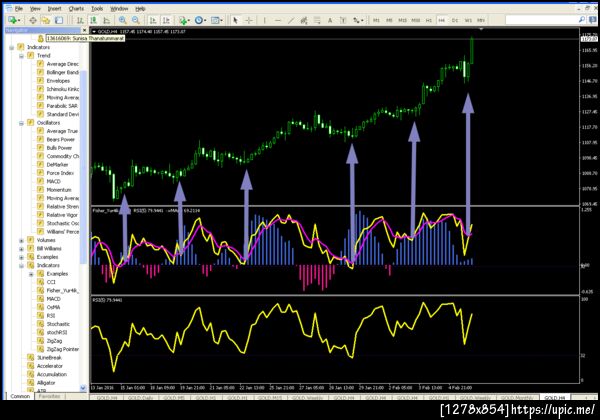Open the New Chart toolbar icon
Screen dimensions: 600x420
(12, 20)
